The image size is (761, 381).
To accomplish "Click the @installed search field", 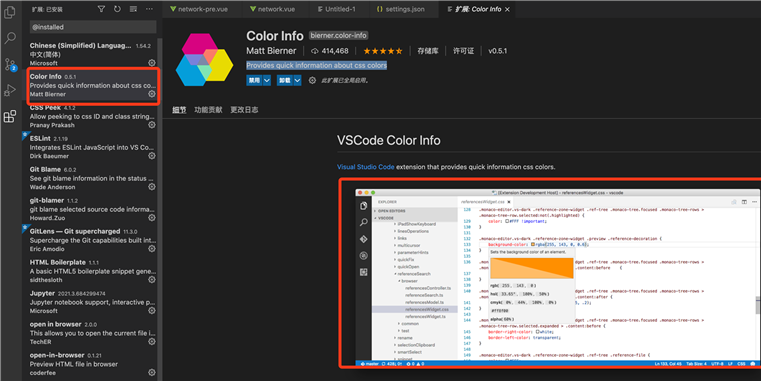I will click(93, 27).
